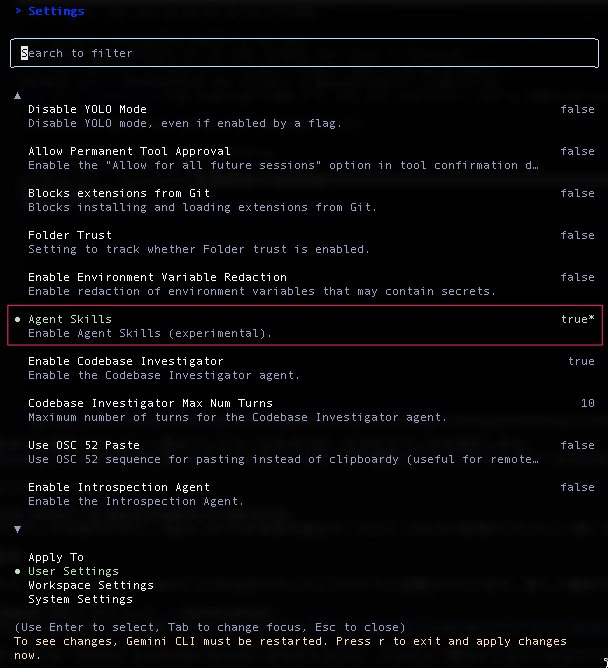Toggle the Use OSC 52 Paste setting

coord(84,445)
